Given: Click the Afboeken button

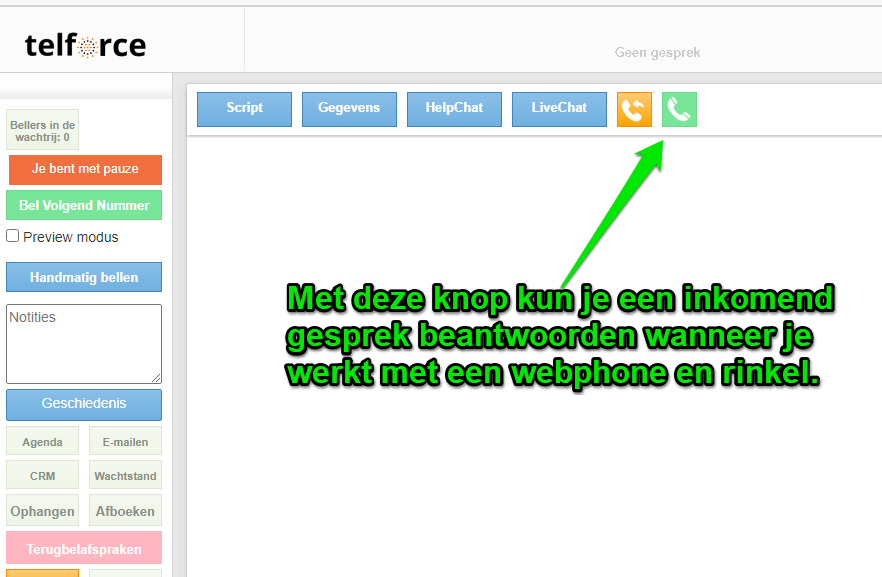Looking at the screenshot, I should [x=125, y=511].
